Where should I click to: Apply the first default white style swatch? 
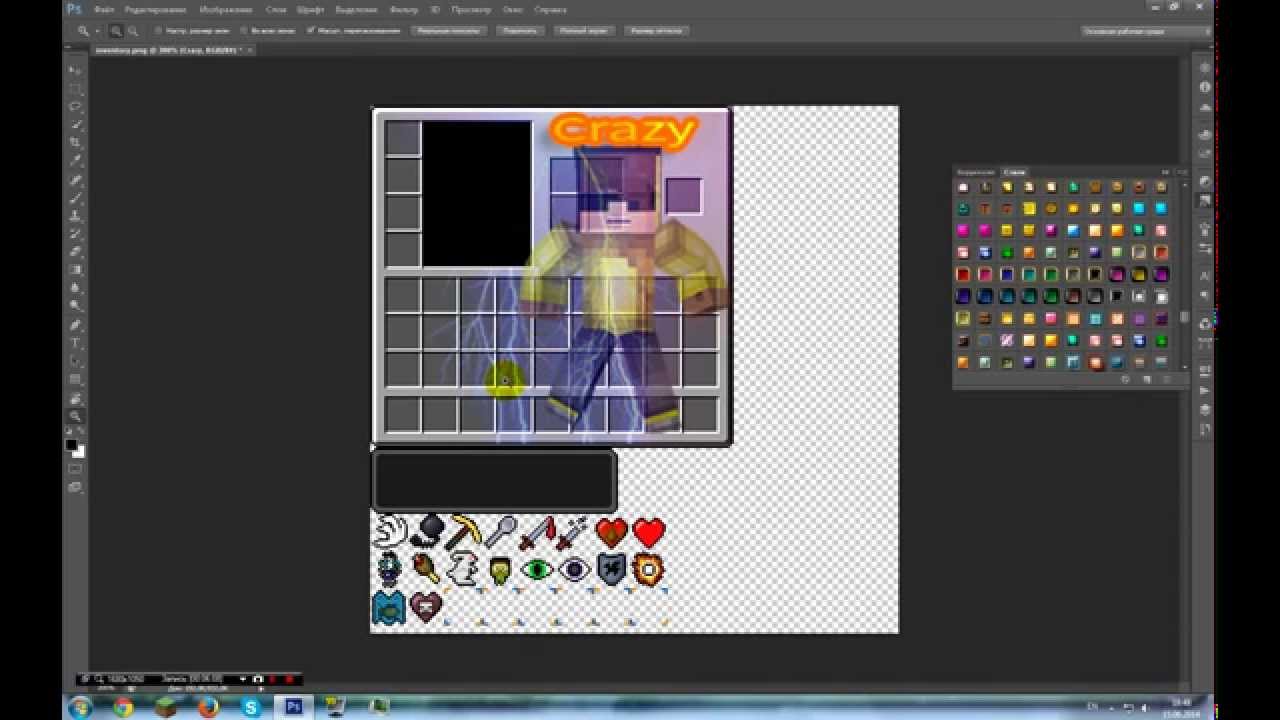(963, 187)
